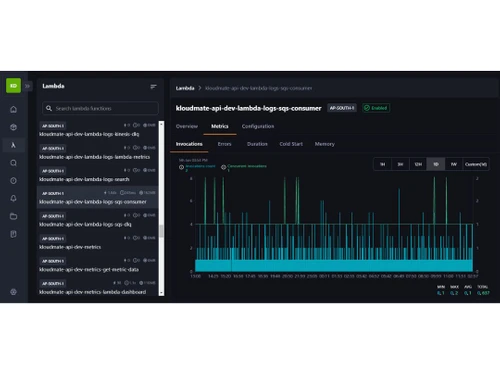Select the Lambda icon in sidebar
Viewport: 500px width, 375px height.
pyautogui.click(x=13, y=145)
